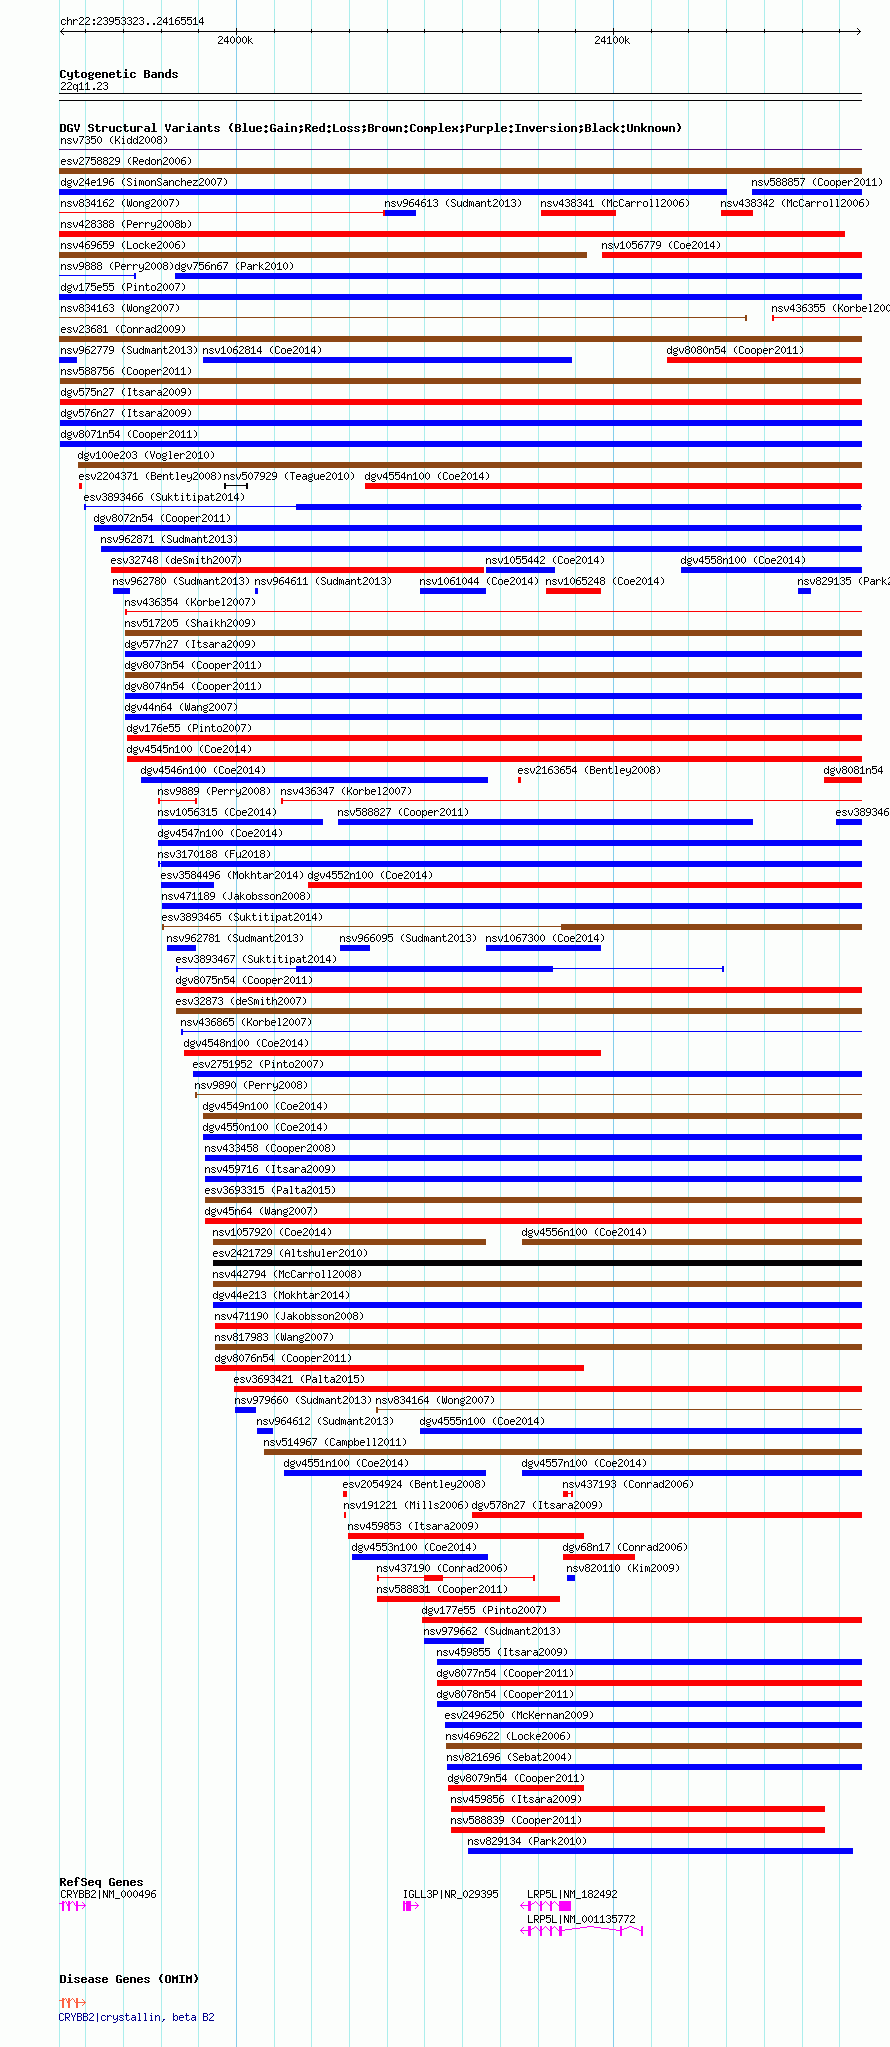Click the LRP5L NM_001135772 gene glyph
Screen dimensions: 890x2047
582,1931
